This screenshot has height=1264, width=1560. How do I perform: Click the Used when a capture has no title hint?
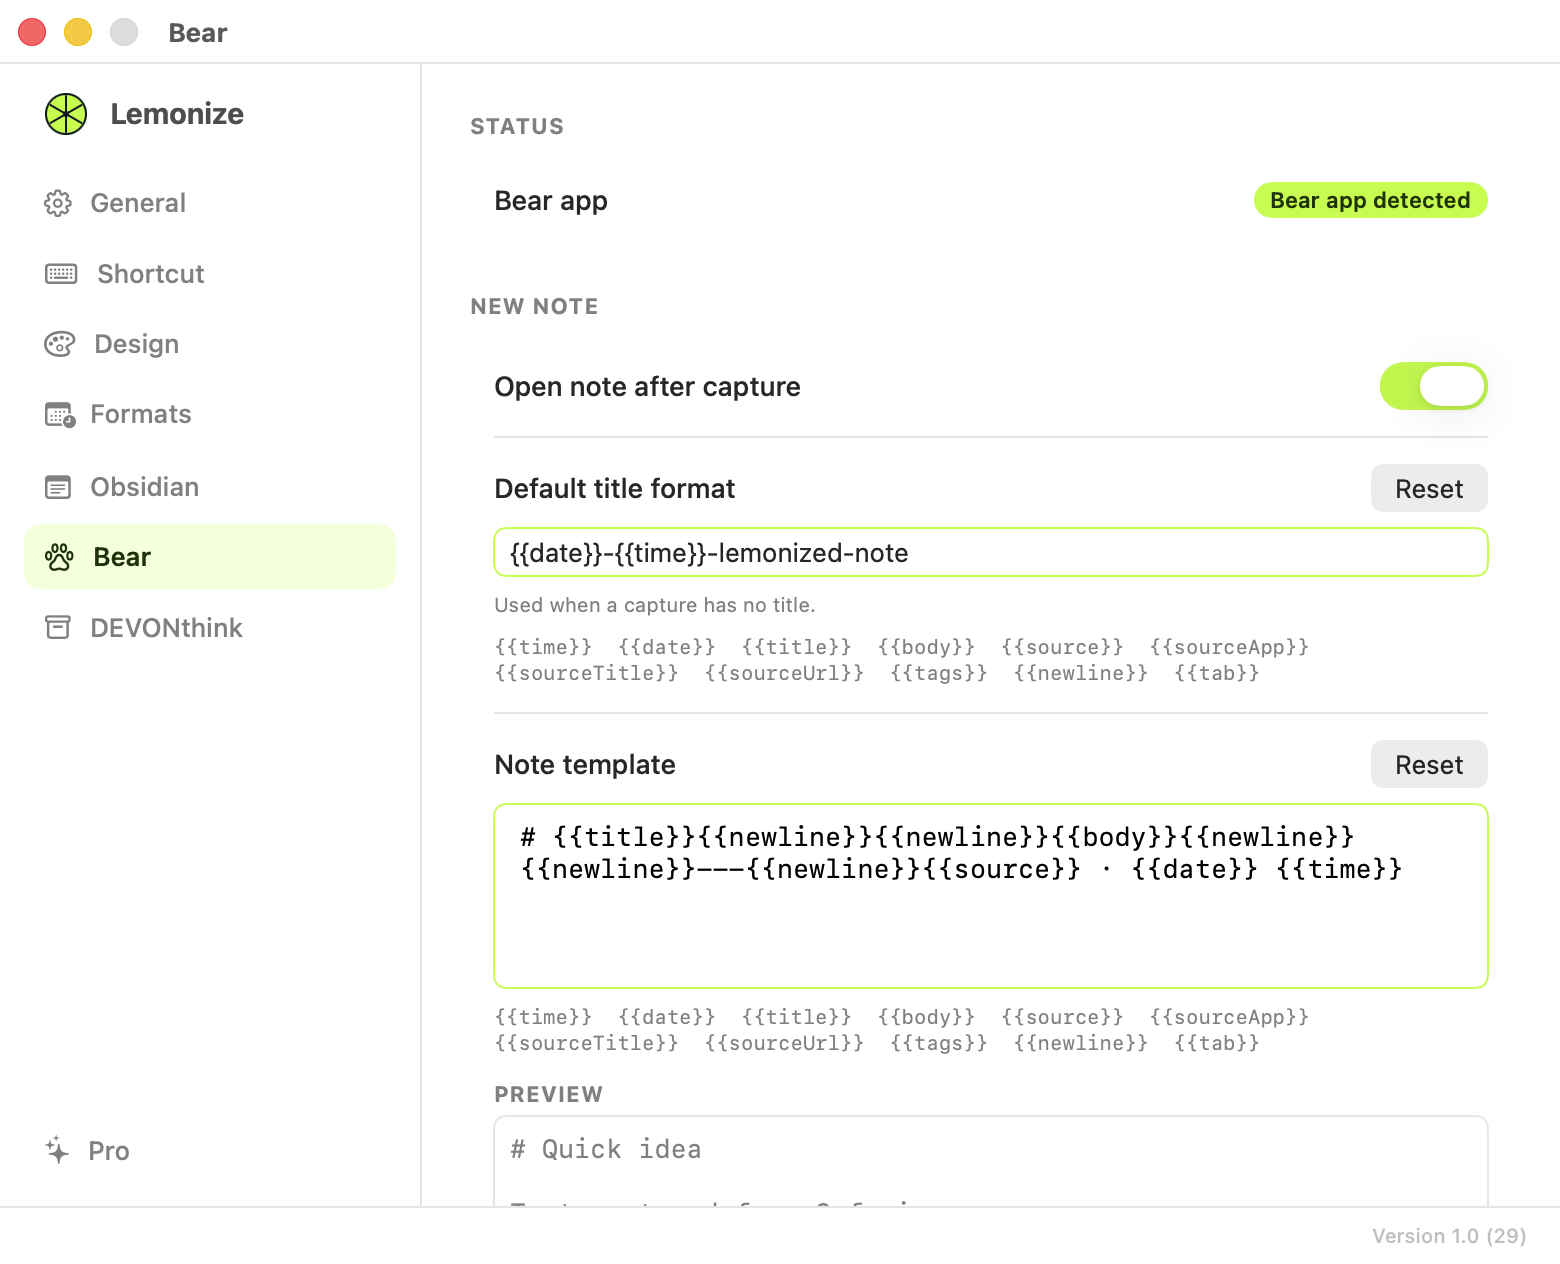click(x=655, y=605)
